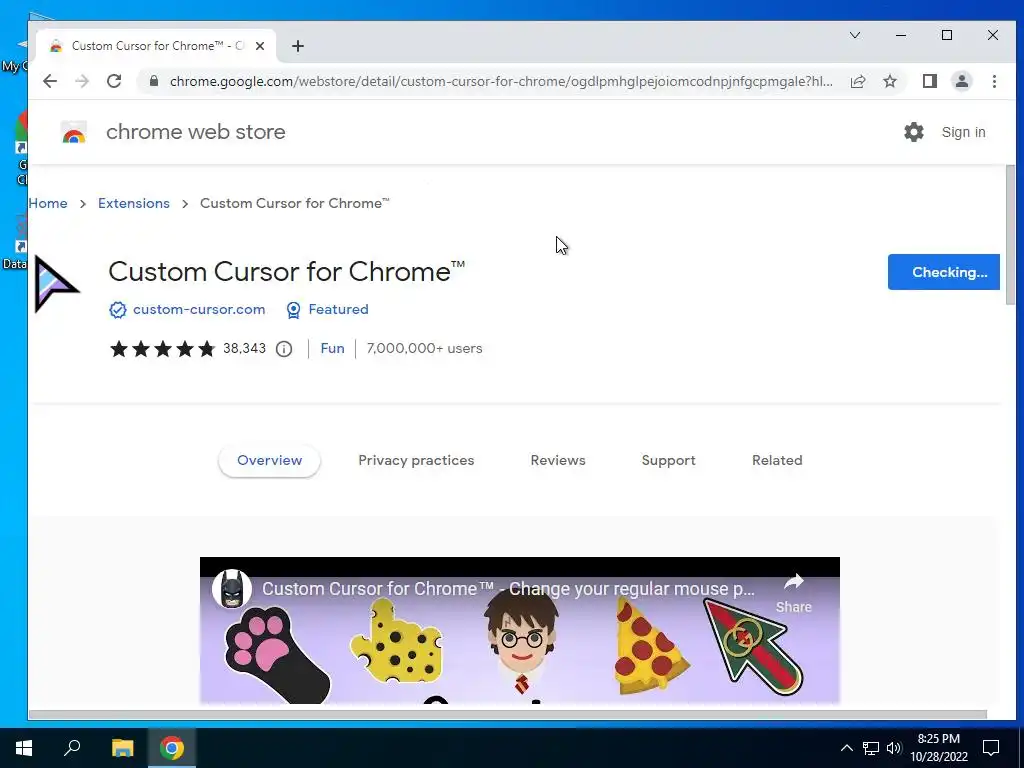
Task: Click the padlock site info icon
Action: (x=153, y=81)
